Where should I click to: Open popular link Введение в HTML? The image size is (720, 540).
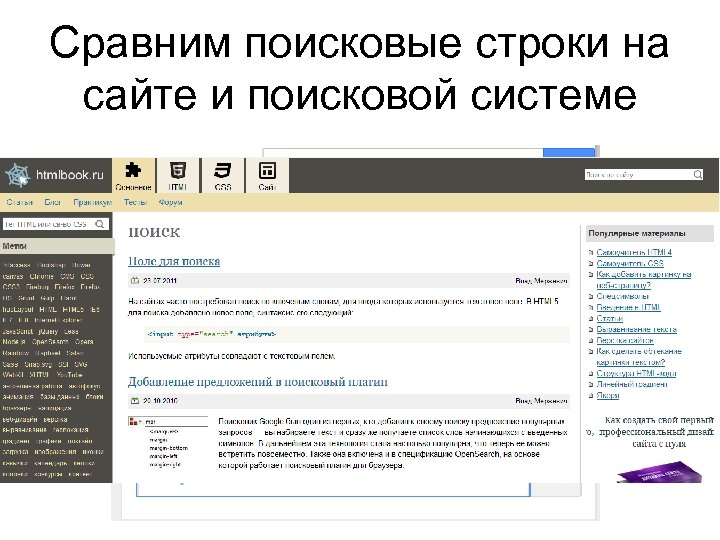628,307
